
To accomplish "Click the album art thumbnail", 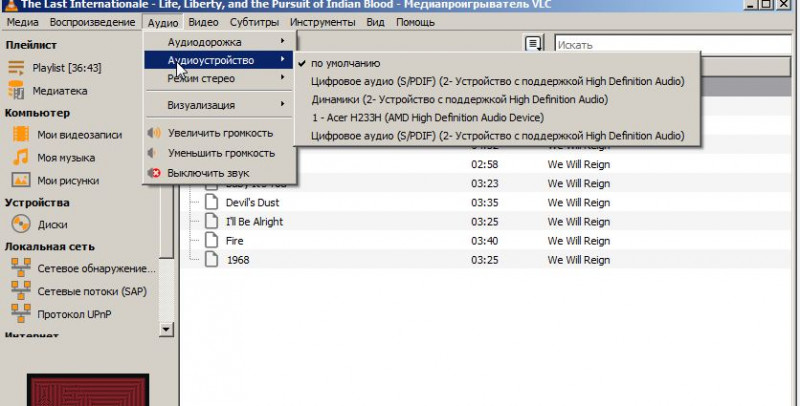I will 88,390.
